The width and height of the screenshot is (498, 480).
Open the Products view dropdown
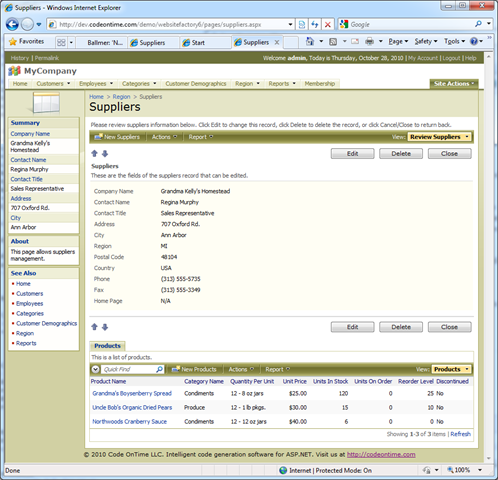pos(452,369)
